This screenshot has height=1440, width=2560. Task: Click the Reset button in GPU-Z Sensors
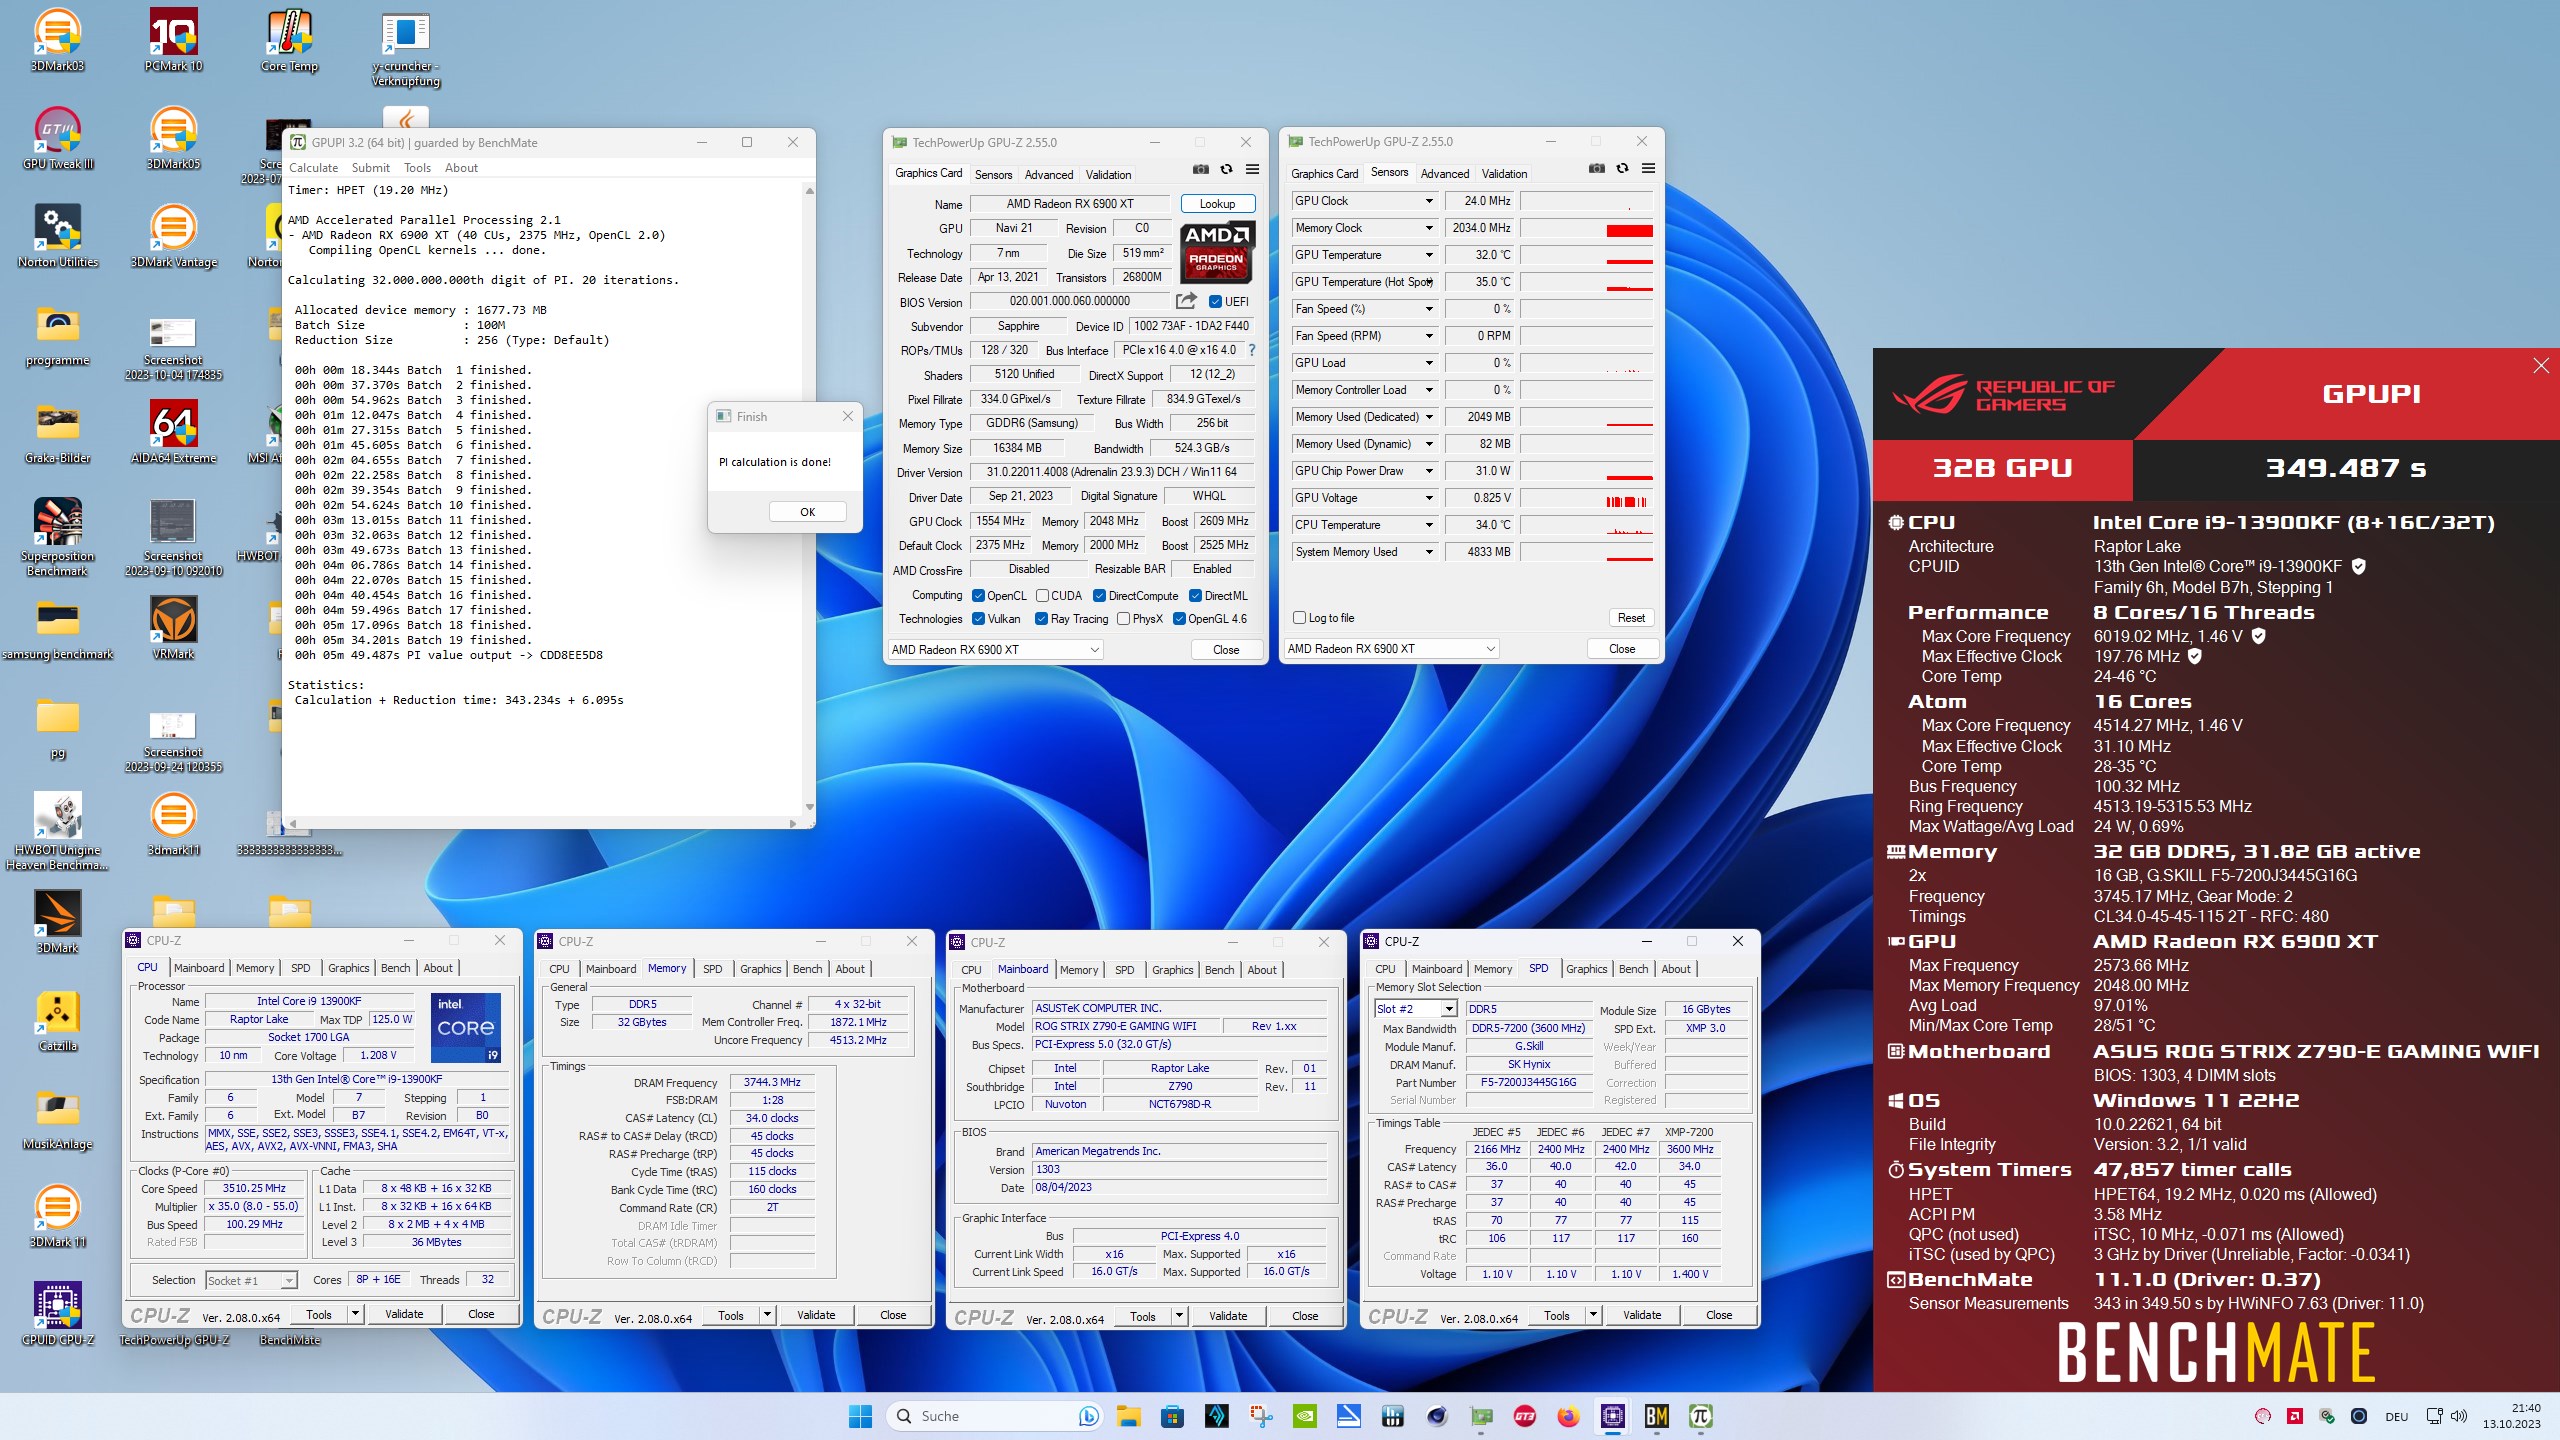pyautogui.click(x=1631, y=618)
